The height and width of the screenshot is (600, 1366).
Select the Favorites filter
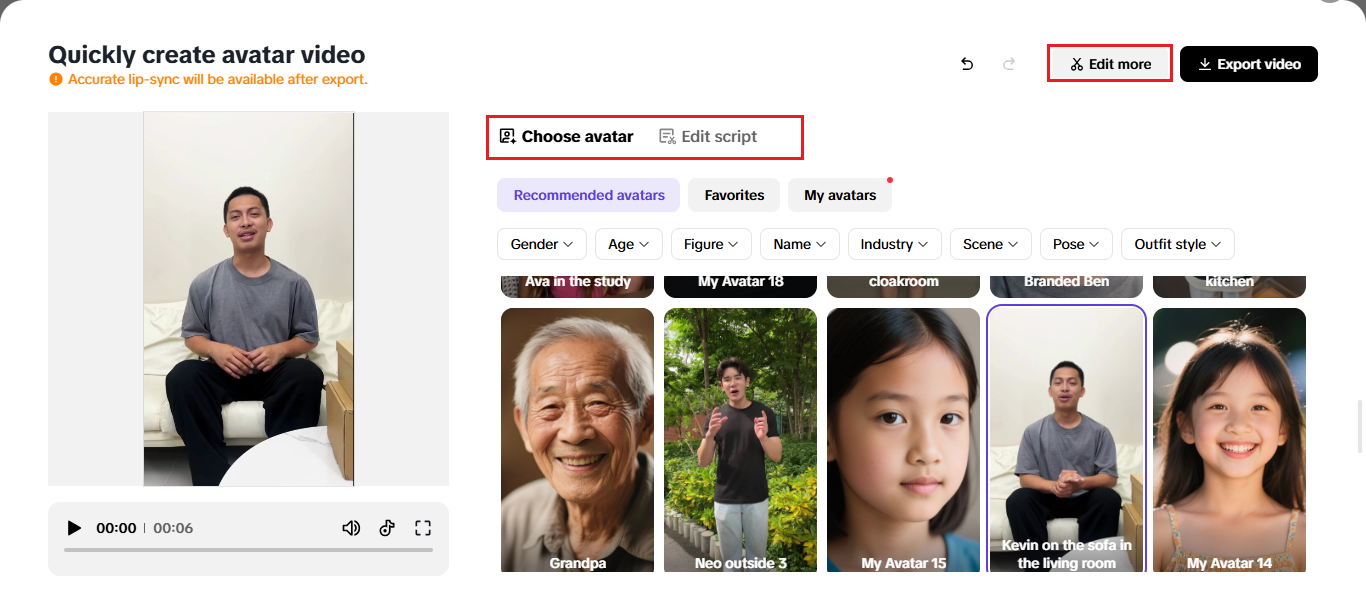coord(734,195)
